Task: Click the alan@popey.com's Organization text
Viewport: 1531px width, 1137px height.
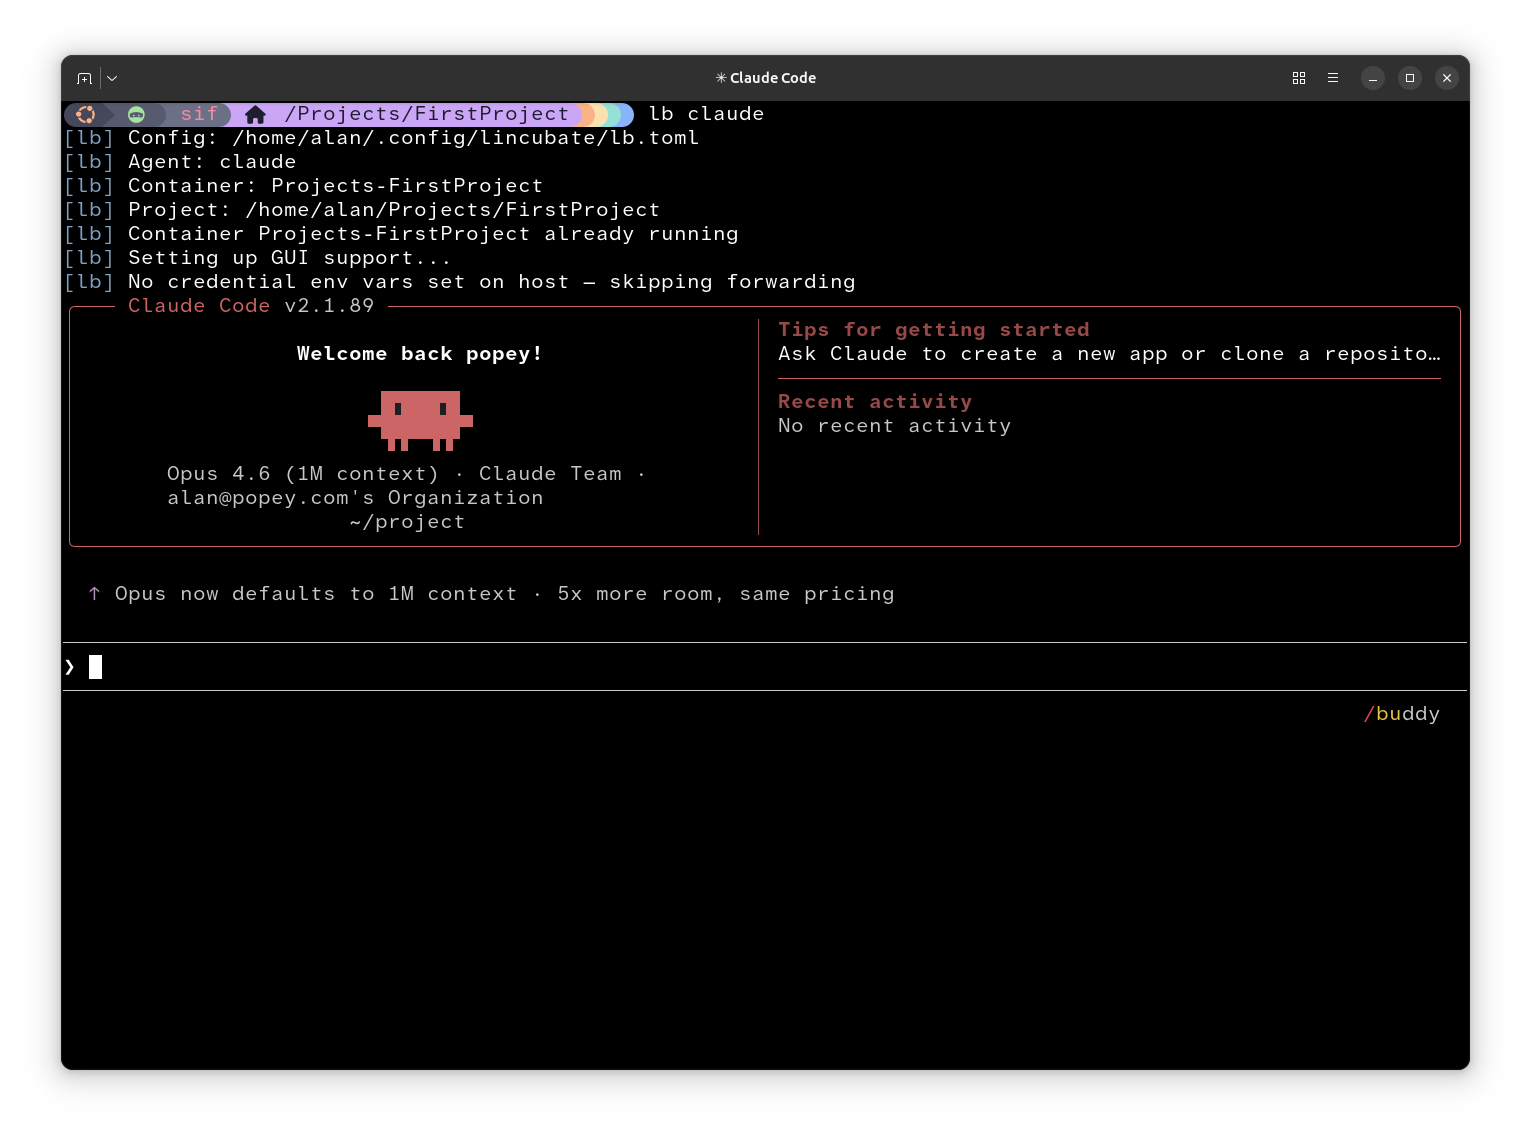Action: (356, 498)
